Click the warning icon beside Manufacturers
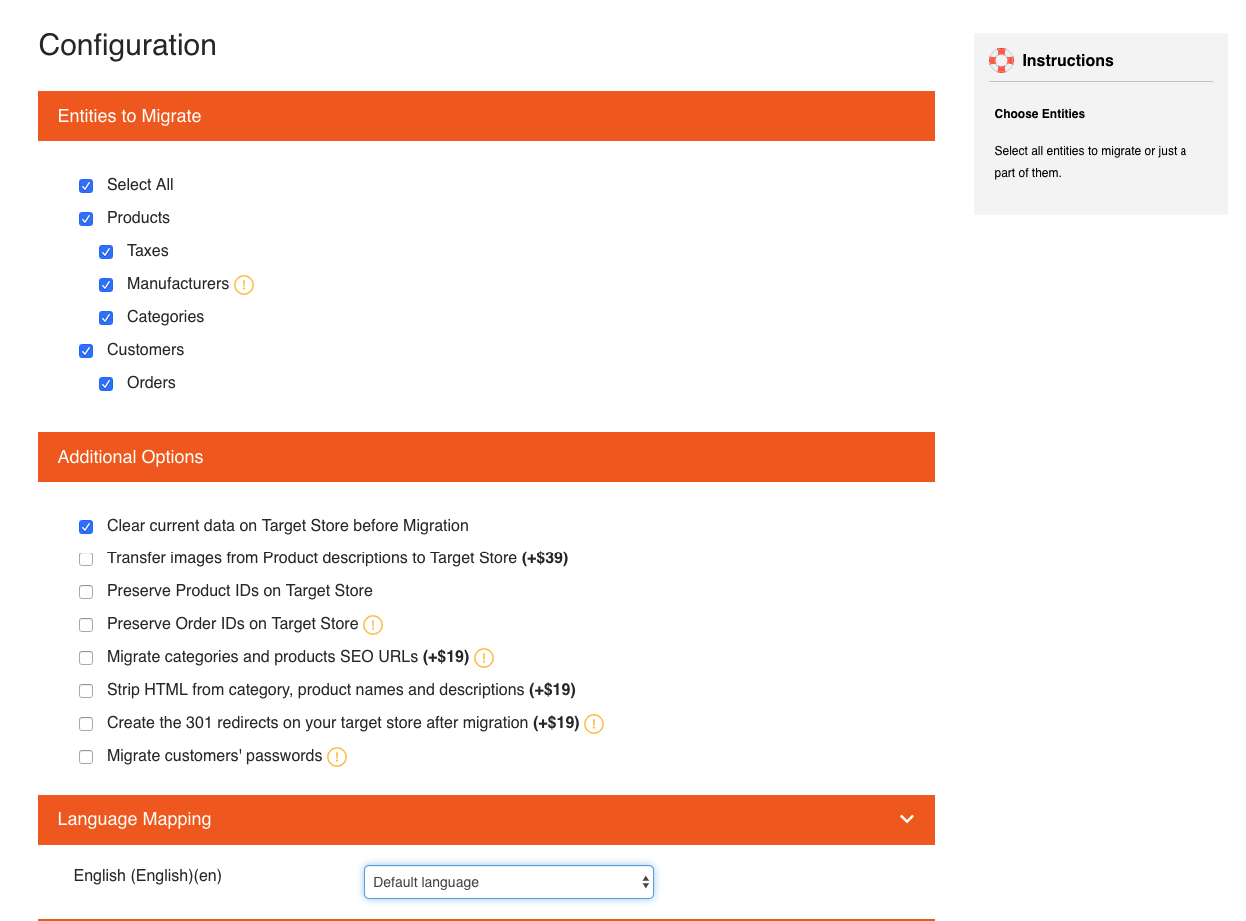The image size is (1246, 921). [x=244, y=285]
